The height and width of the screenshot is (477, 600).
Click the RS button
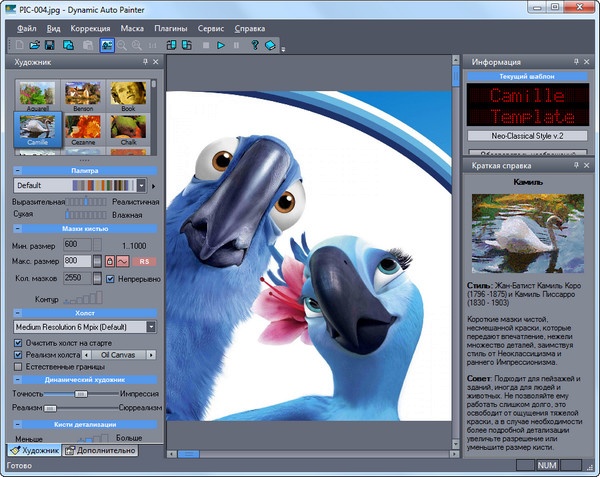(x=145, y=261)
